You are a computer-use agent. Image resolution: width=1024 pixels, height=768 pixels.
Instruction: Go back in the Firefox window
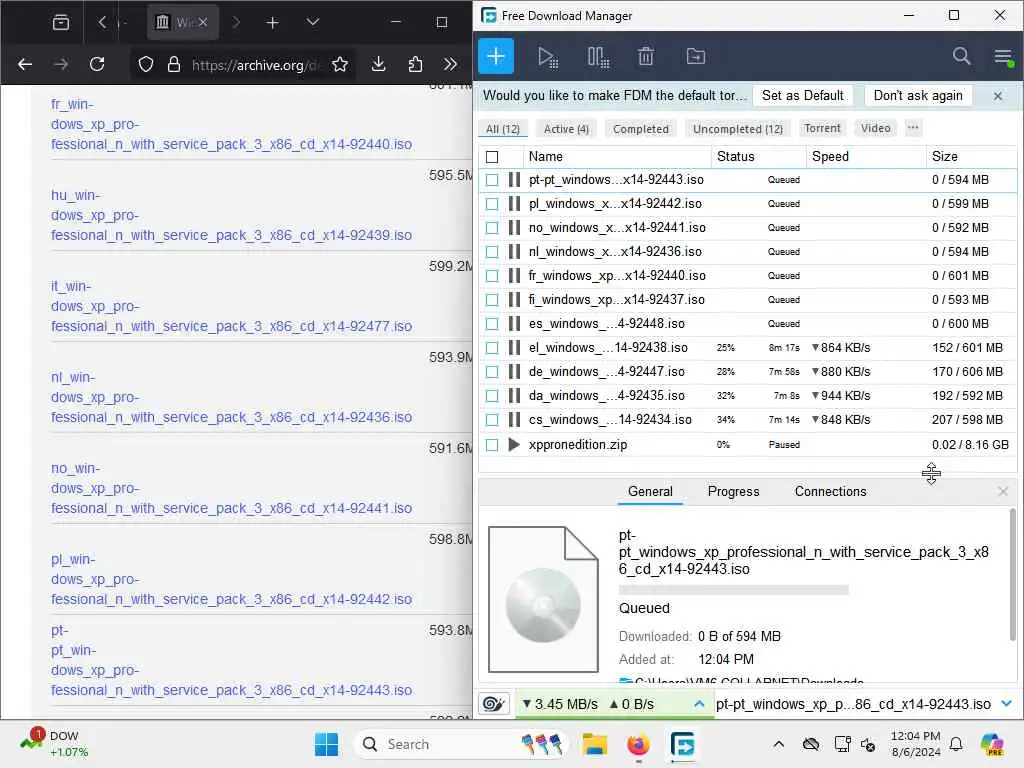25,64
